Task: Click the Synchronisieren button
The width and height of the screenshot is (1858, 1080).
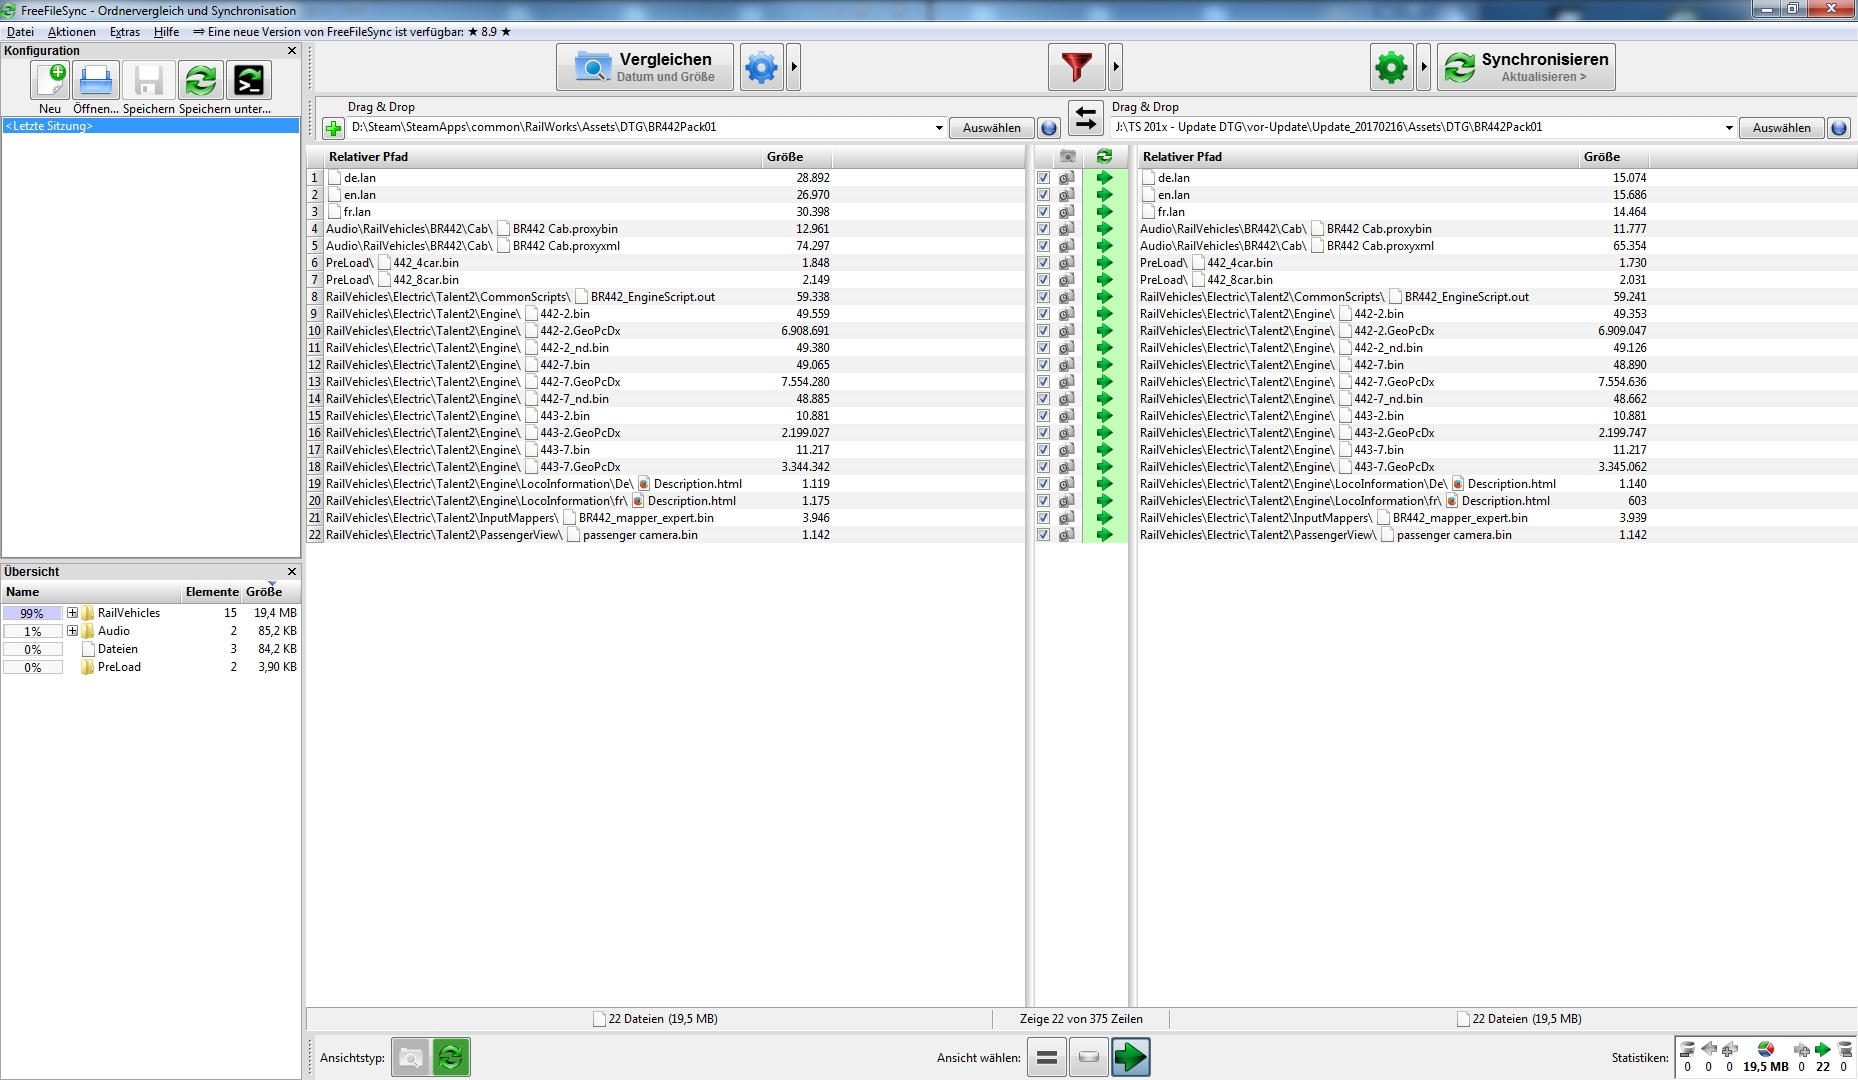Action: click(1526, 67)
